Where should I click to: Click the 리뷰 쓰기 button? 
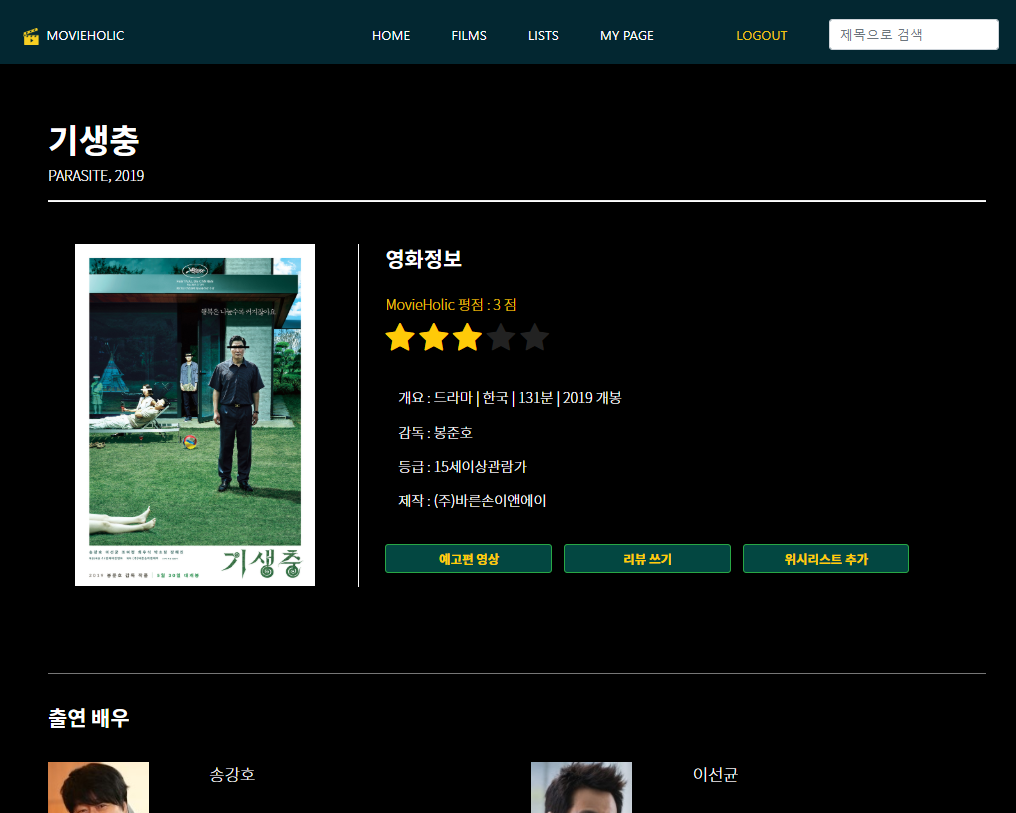(647, 558)
